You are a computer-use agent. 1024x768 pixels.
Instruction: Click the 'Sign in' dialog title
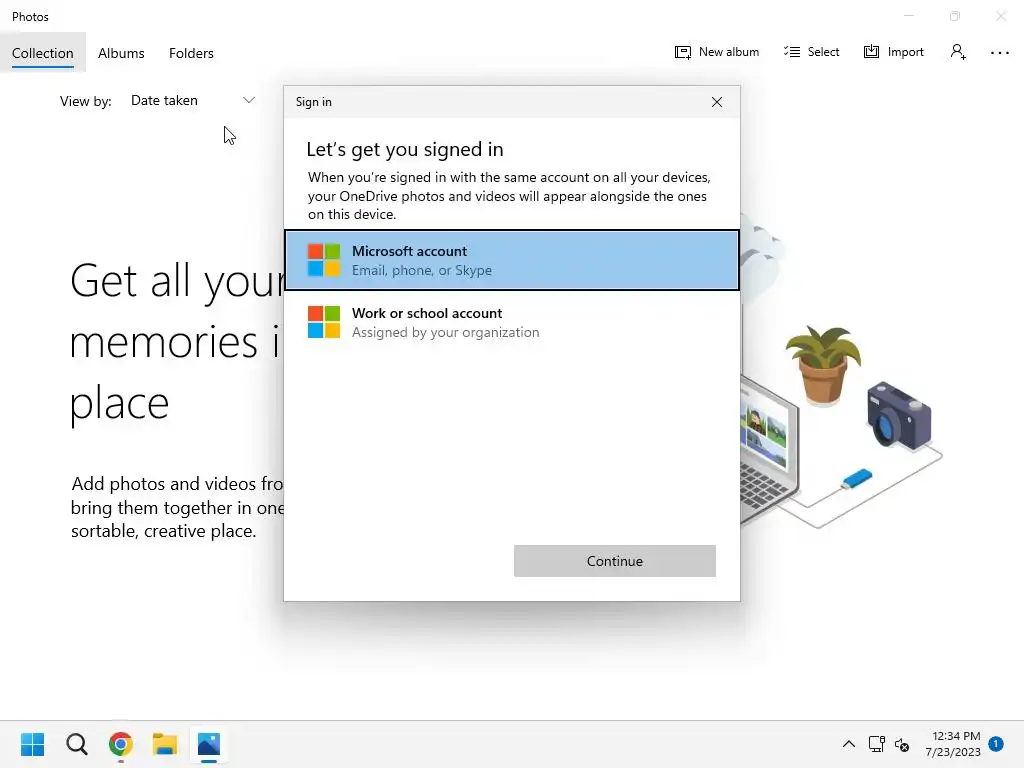(313, 102)
